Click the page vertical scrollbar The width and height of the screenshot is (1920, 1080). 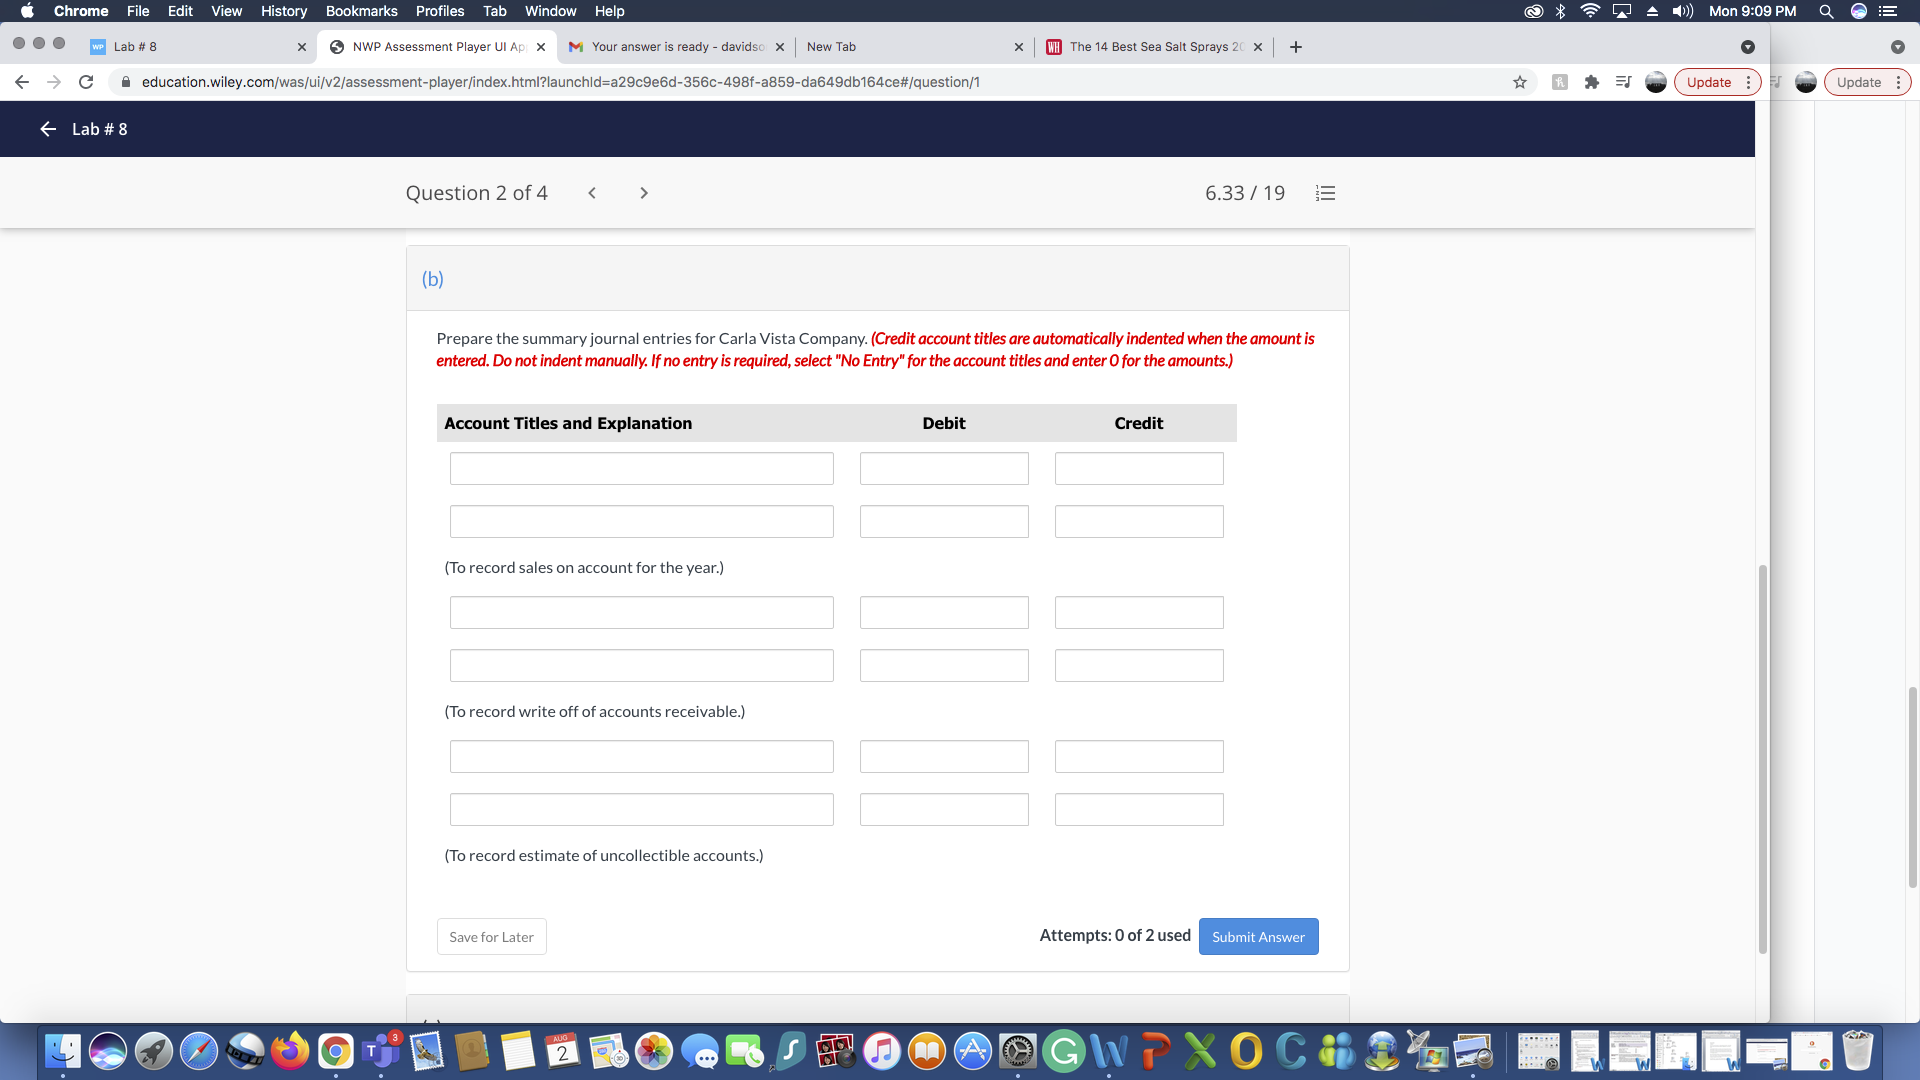click(x=1762, y=760)
